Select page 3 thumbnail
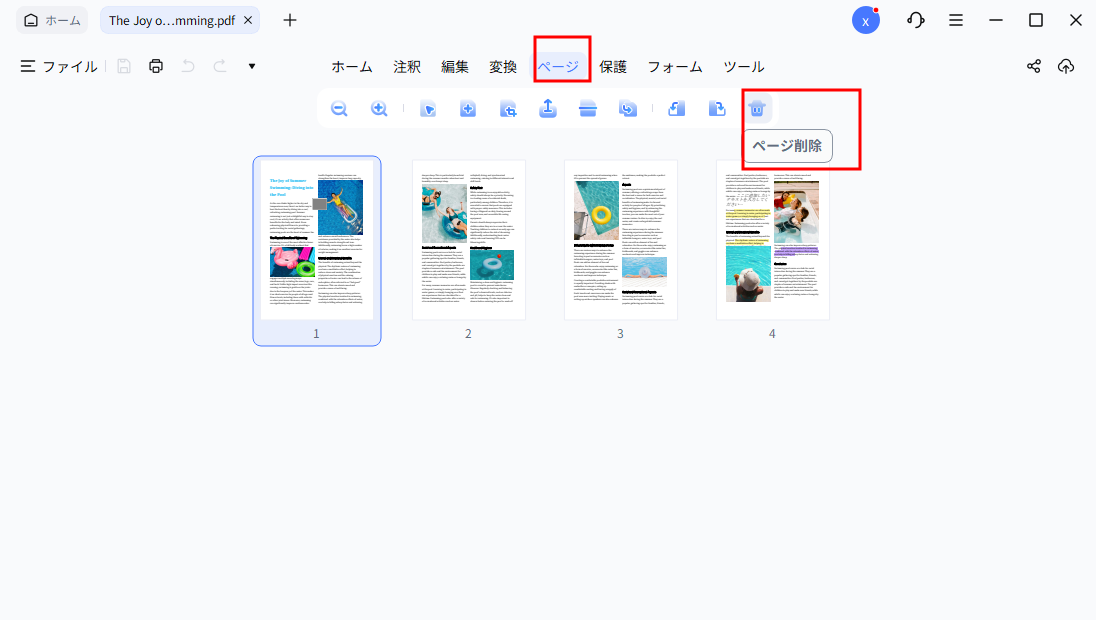The width and height of the screenshot is (1096, 620). [x=620, y=239]
